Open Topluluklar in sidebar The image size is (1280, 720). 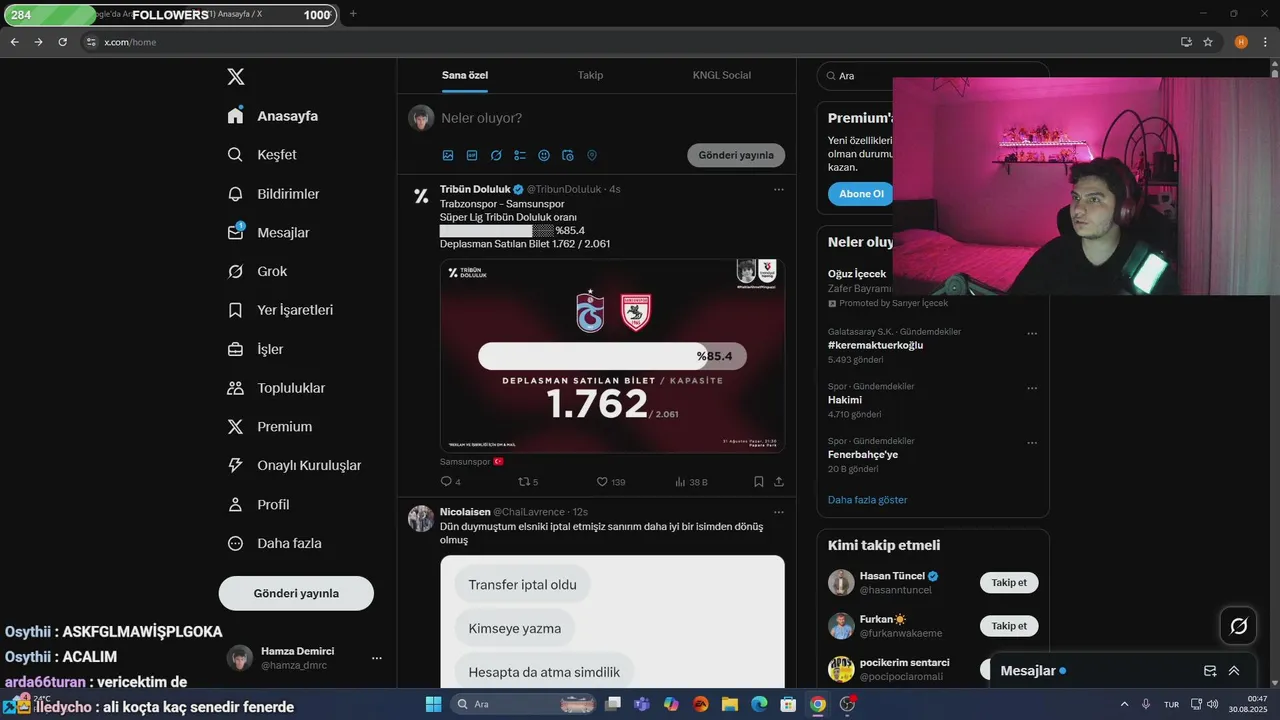[277, 388]
